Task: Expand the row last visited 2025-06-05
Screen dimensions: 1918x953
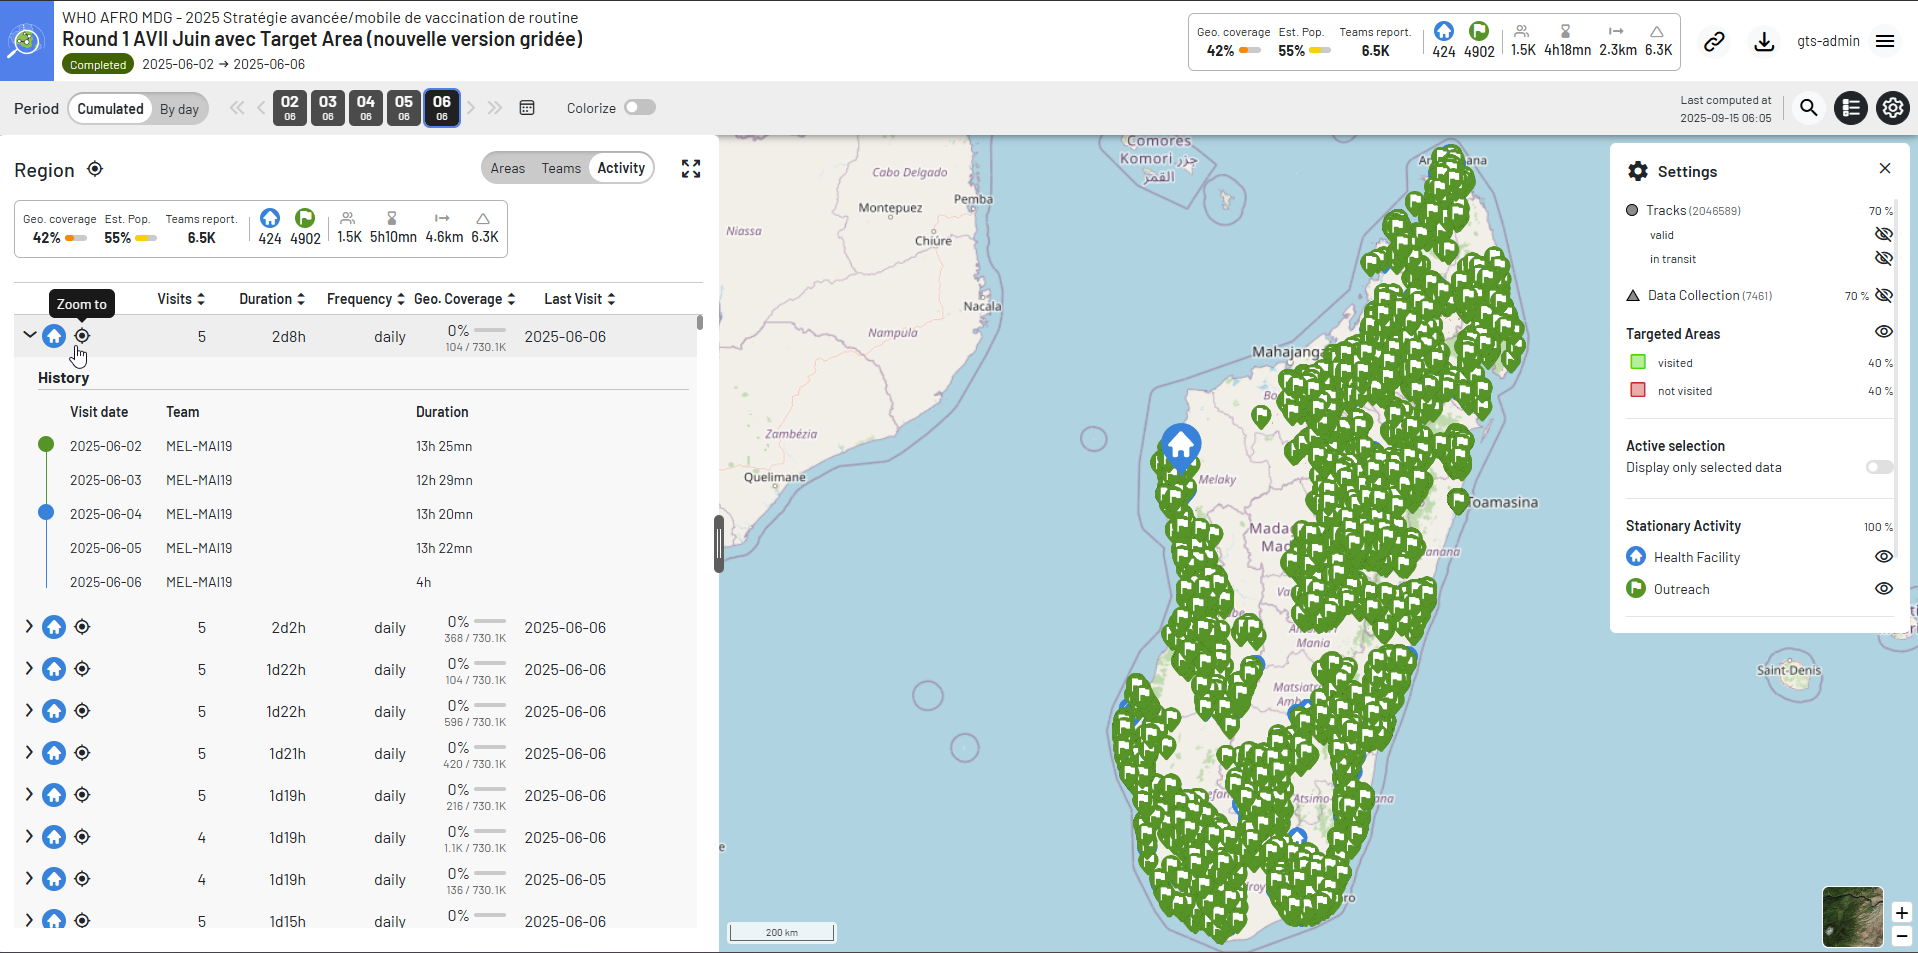Action: [29, 879]
